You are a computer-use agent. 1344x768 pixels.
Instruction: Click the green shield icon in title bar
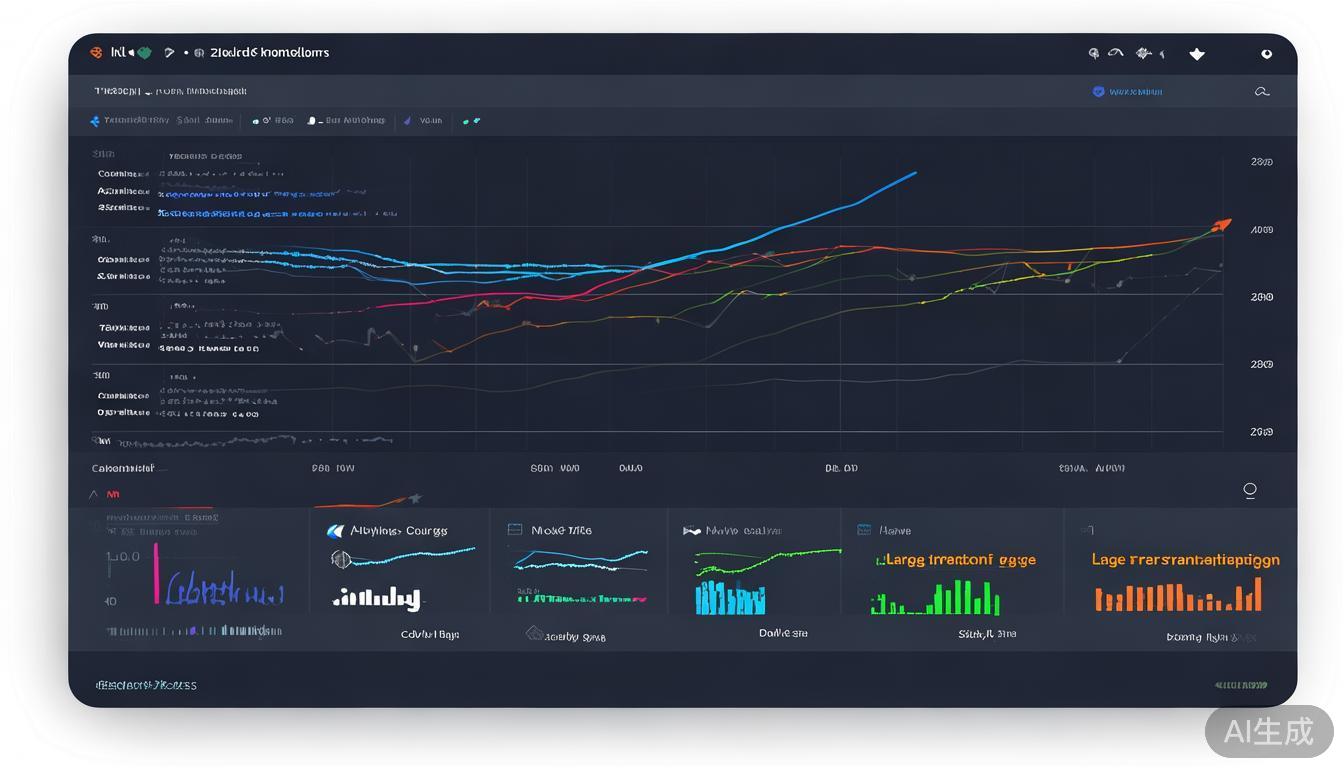144,53
